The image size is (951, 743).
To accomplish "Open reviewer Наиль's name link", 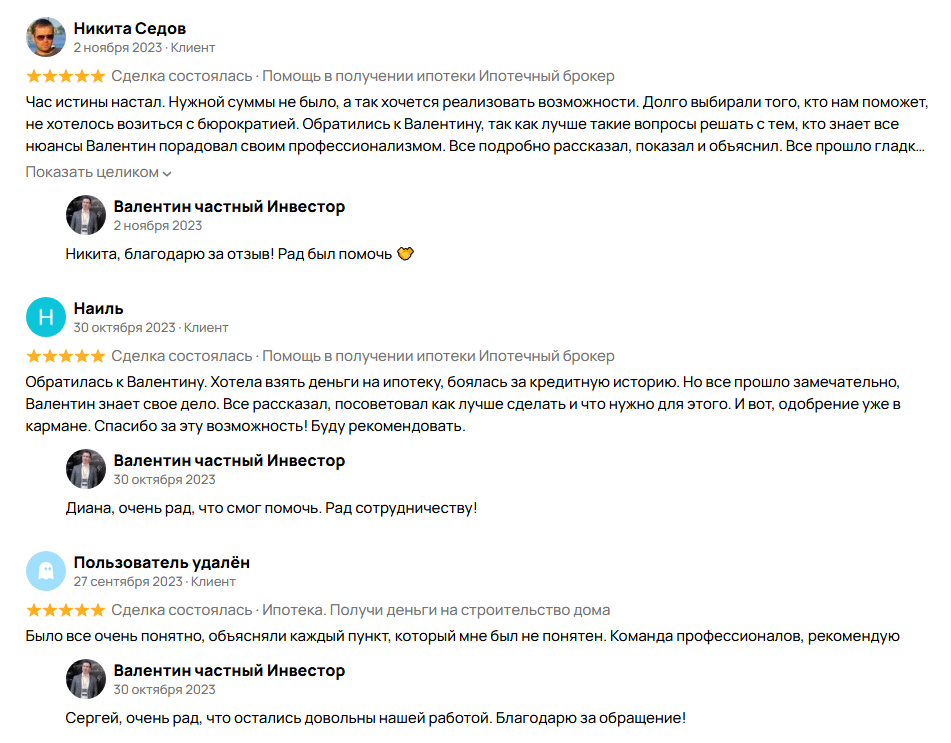I will [x=98, y=308].
